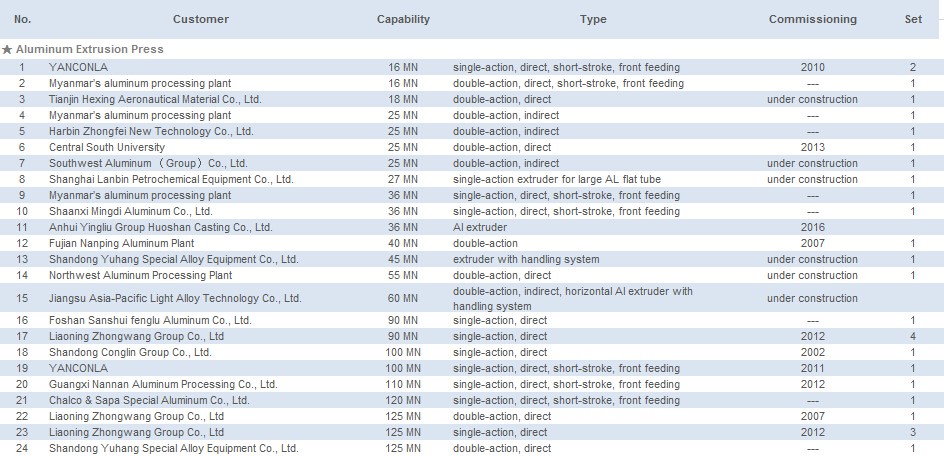Viewport: 944px width, 456px height.
Task: Click the Type column header
Action: point(593,19)
